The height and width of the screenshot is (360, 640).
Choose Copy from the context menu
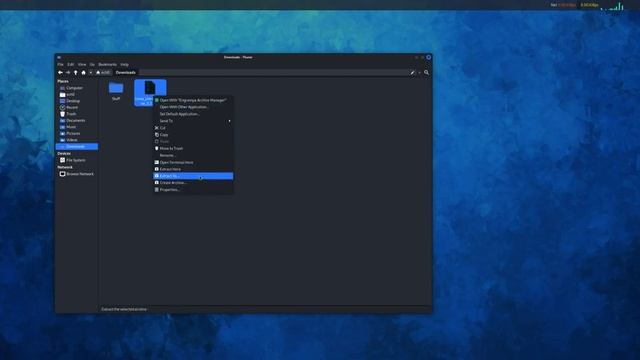point(193,135)
